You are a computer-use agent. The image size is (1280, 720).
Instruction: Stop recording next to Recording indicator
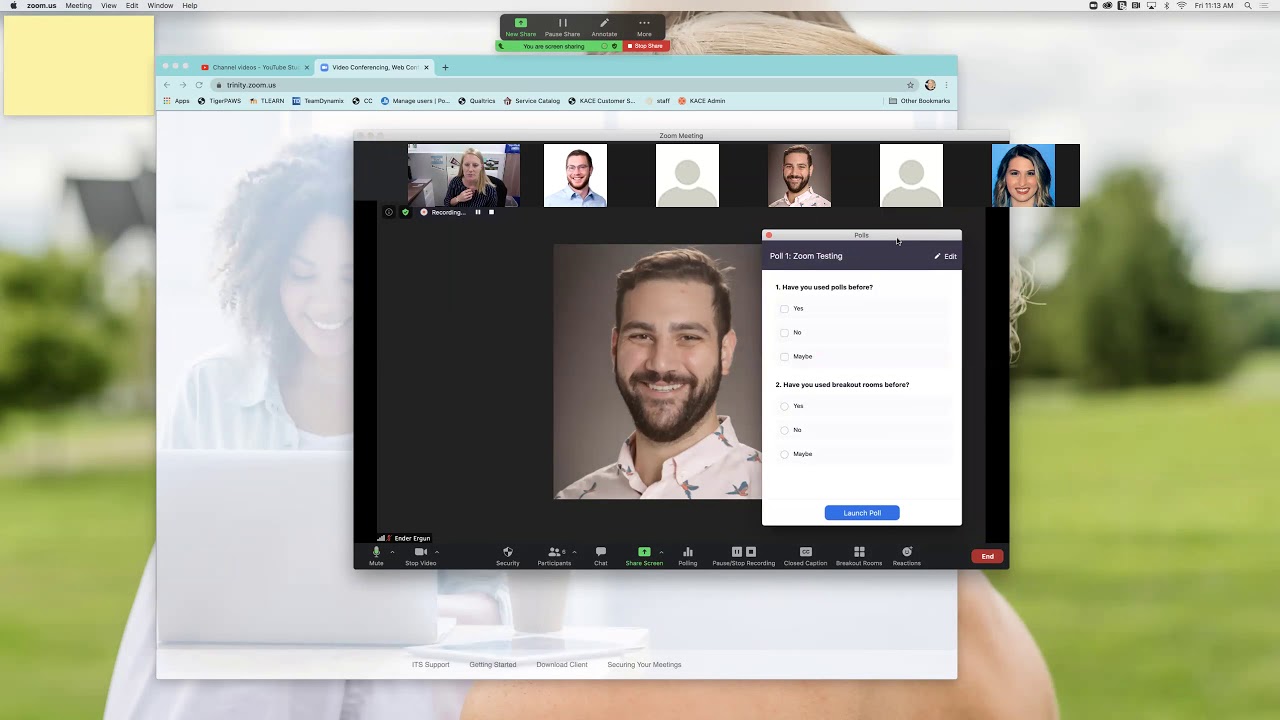click(x=491, y=212)
